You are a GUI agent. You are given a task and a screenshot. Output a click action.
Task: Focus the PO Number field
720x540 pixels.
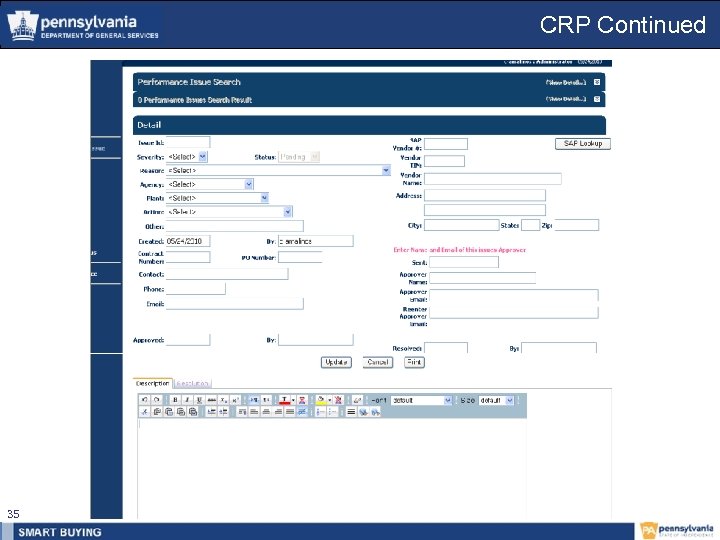pos(300,257)
